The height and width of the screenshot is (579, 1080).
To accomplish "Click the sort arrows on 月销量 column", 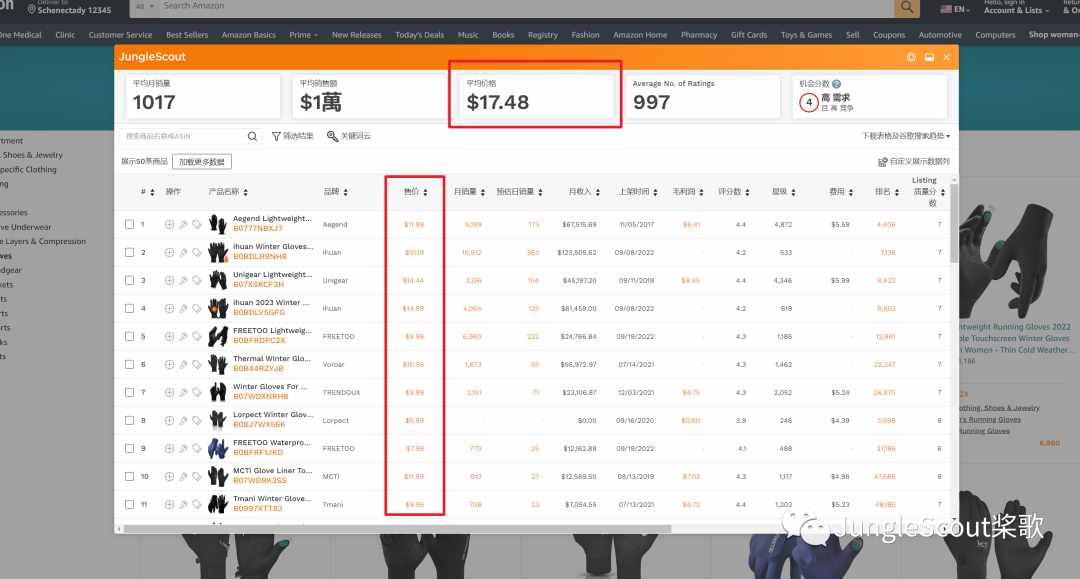I will [x=483, y=192].
